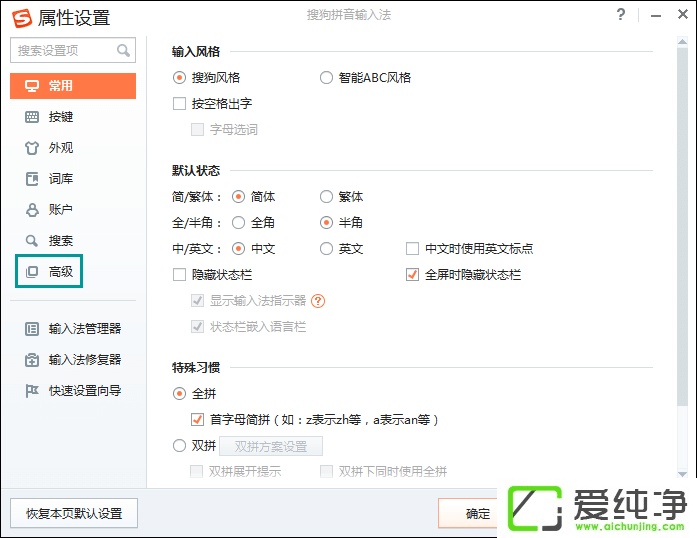The height and width of the screenshot is (538, 697).
Task: Enable 按空格出字 checkbox
Action: (x=180, y=103)
